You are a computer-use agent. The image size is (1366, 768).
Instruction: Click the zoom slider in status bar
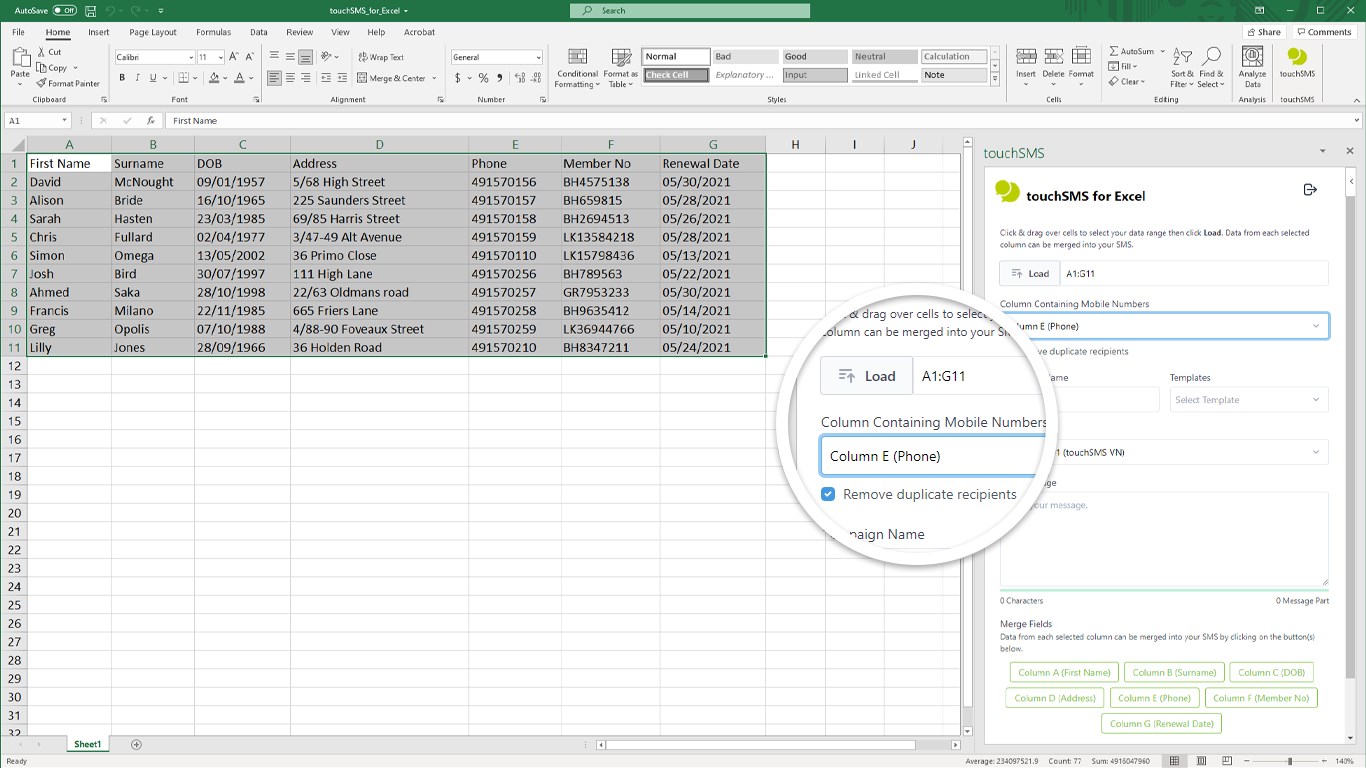point(1289,761)
